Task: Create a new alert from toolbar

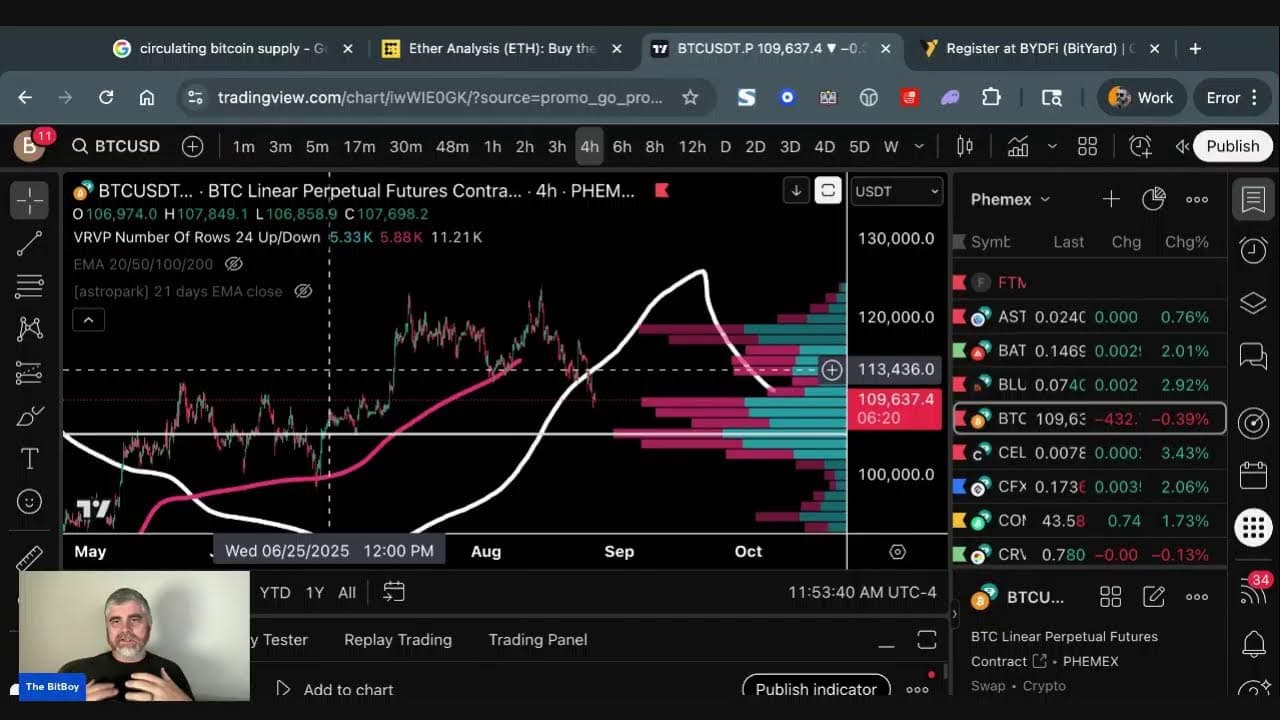Action: pyautogui.click(x=1140, y=147)
